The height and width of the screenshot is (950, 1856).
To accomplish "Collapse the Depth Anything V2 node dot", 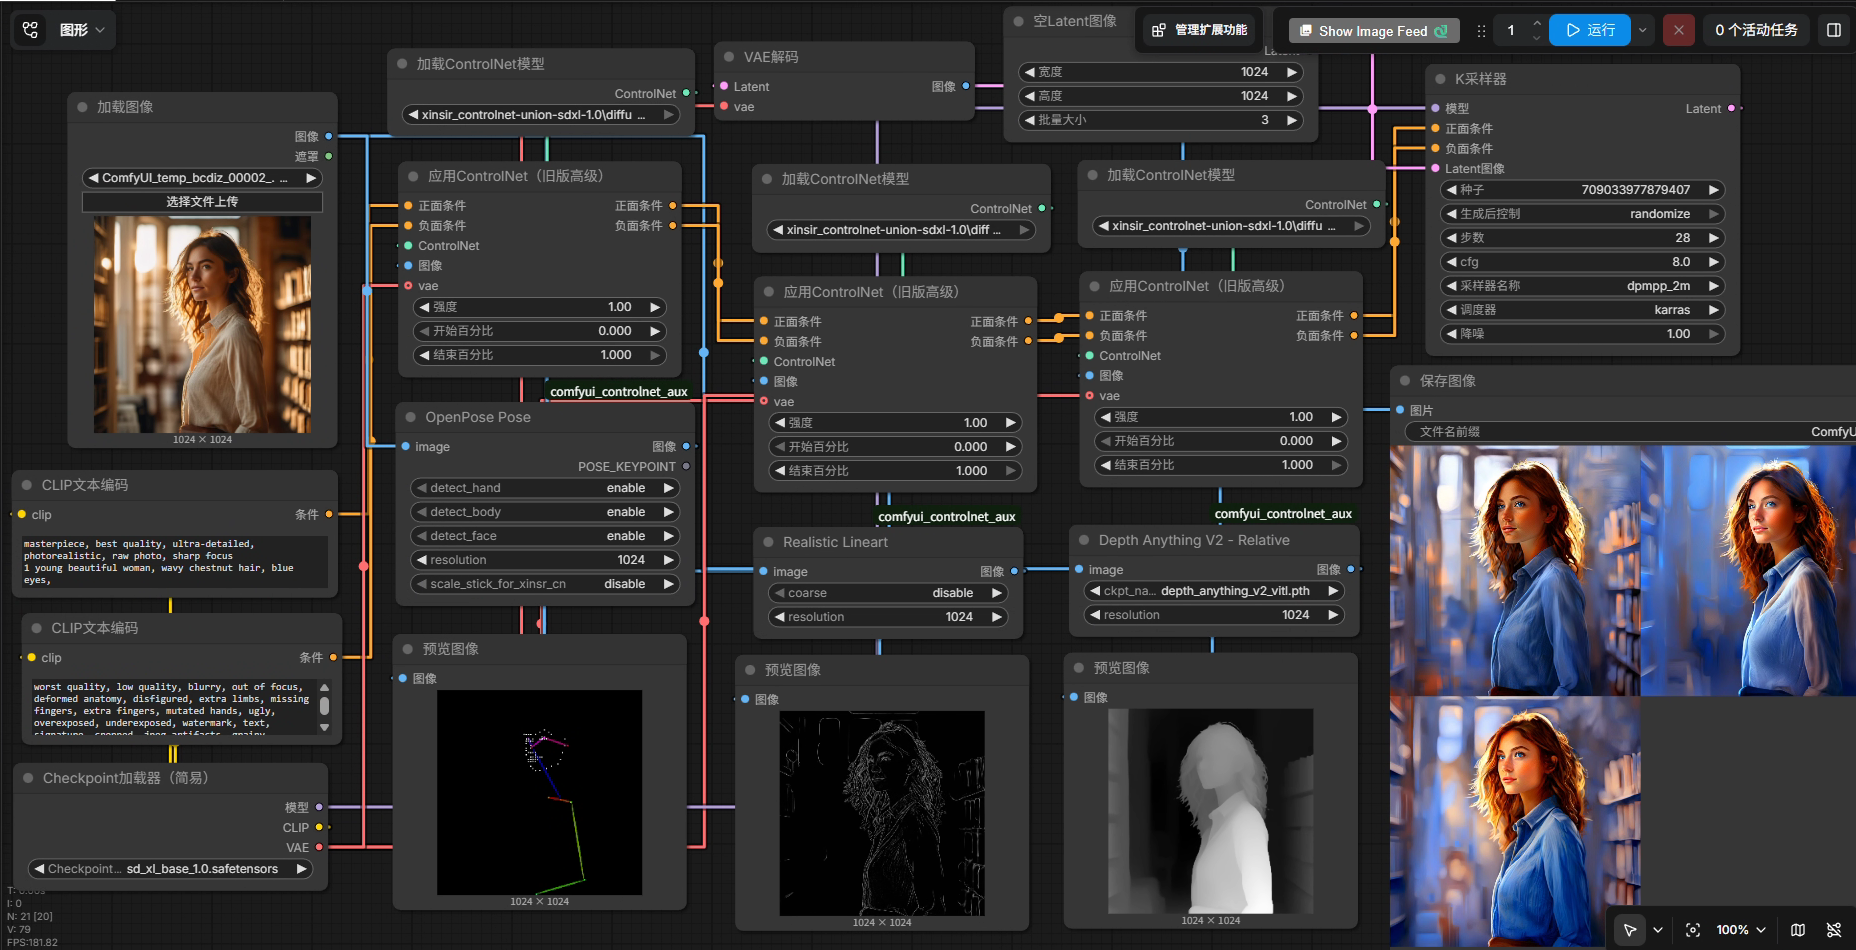I will [x=1085, y=540].
